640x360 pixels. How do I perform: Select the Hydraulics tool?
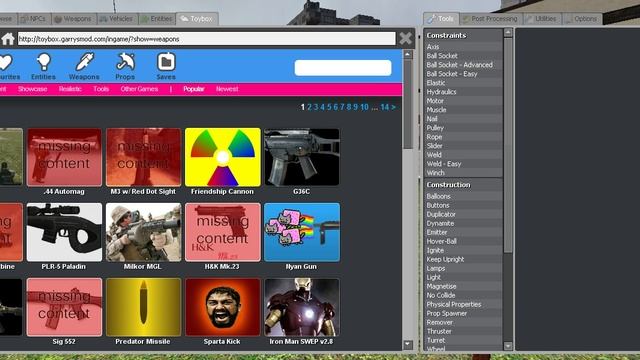[x=463, y=92]
